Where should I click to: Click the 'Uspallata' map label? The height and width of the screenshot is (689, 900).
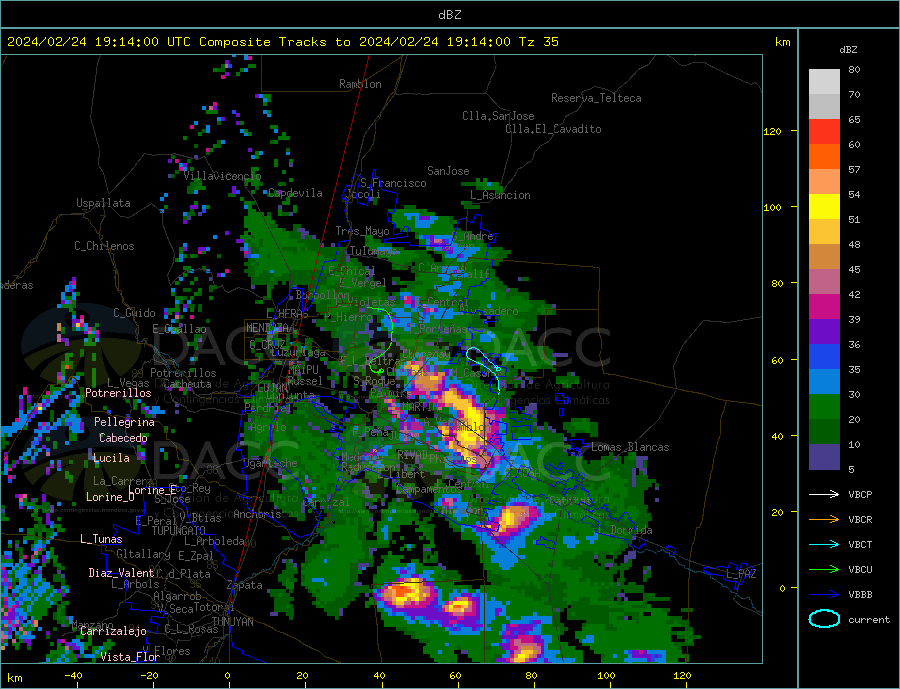coord(103,203)
